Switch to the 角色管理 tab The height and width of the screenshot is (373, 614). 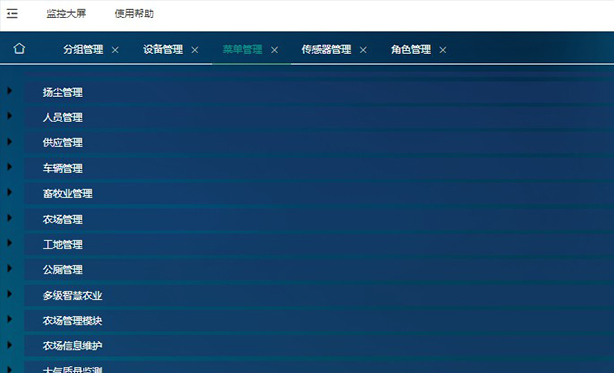(411, 50)
